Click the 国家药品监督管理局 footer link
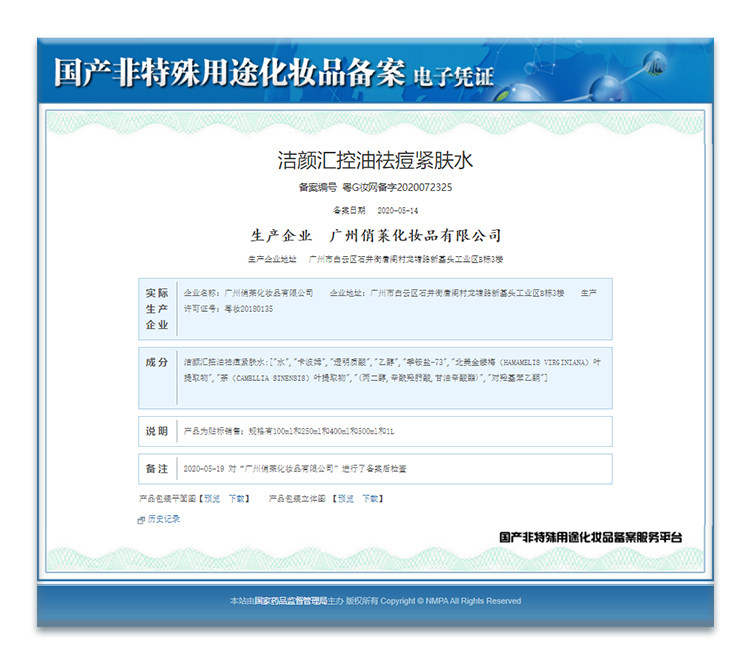The image size is (750, 652). pos(291,601)
